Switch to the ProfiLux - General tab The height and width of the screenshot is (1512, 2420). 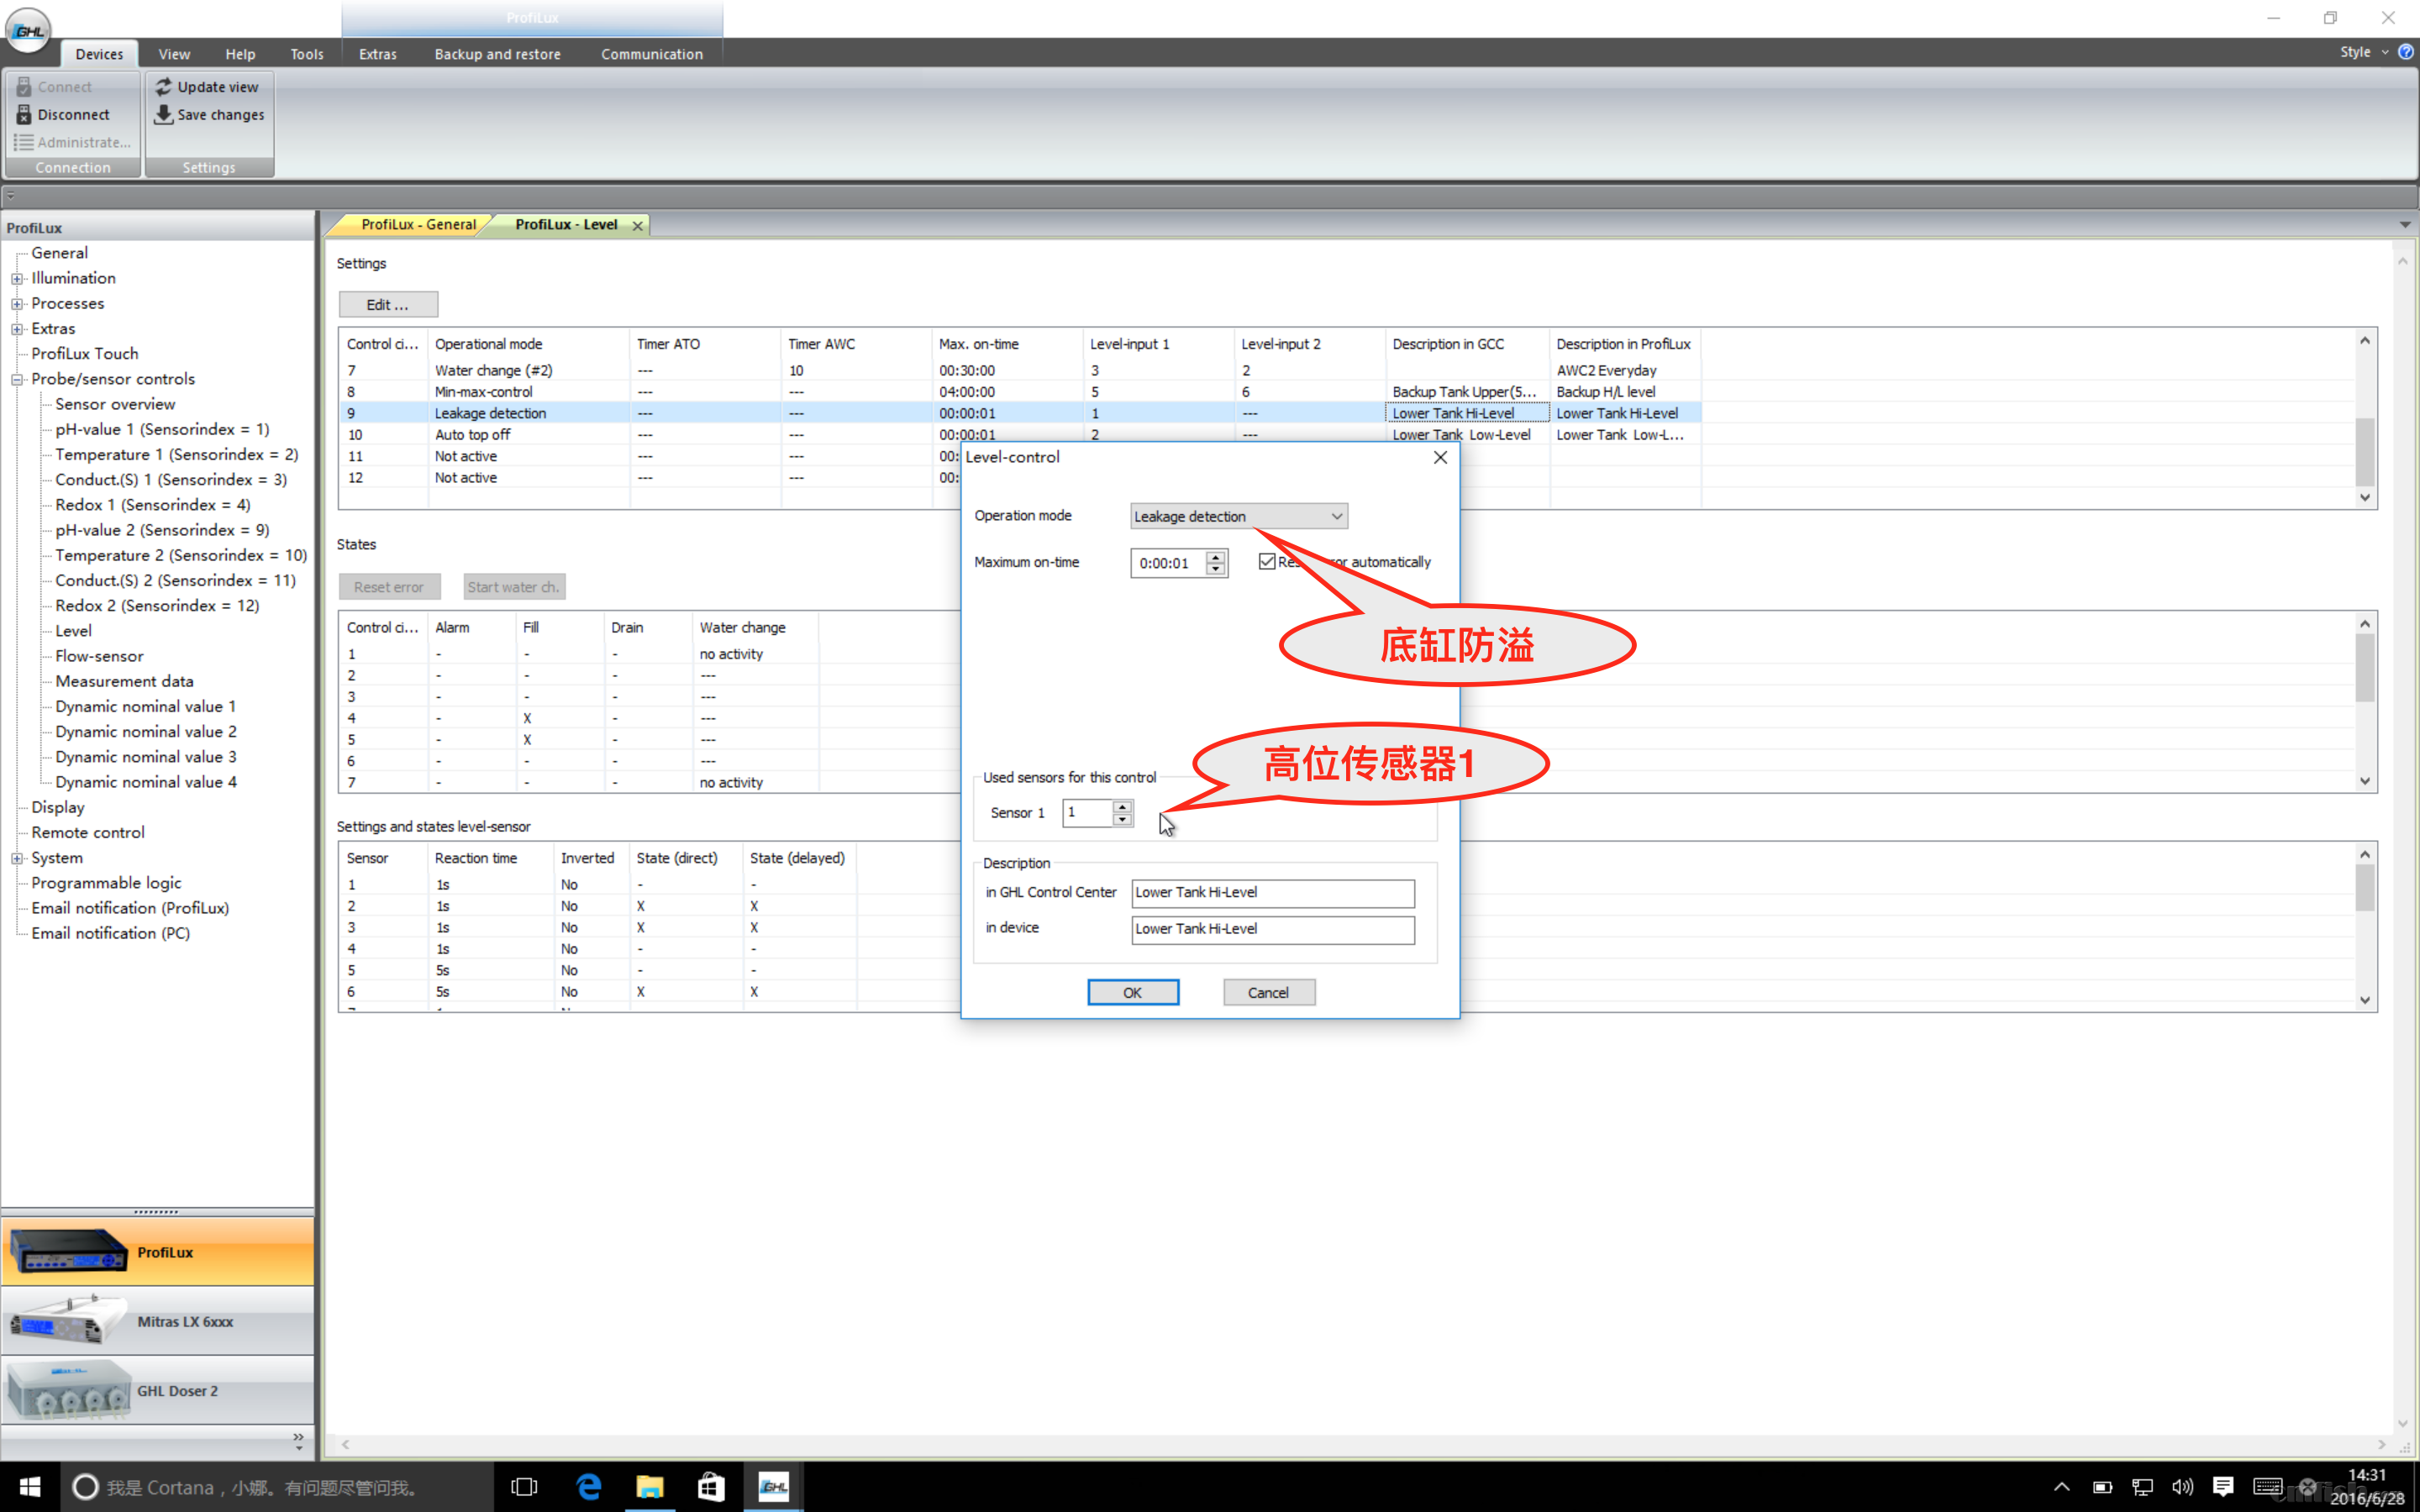(417, 225)
